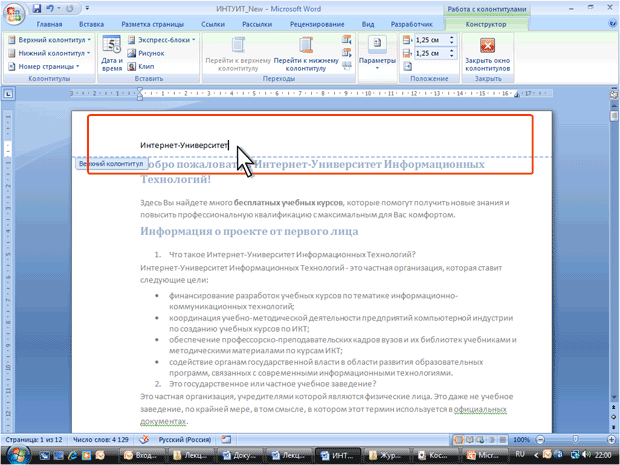The image size is (620, 465).
Task: Go to previous section icon
Action: [x=347, y=39]
